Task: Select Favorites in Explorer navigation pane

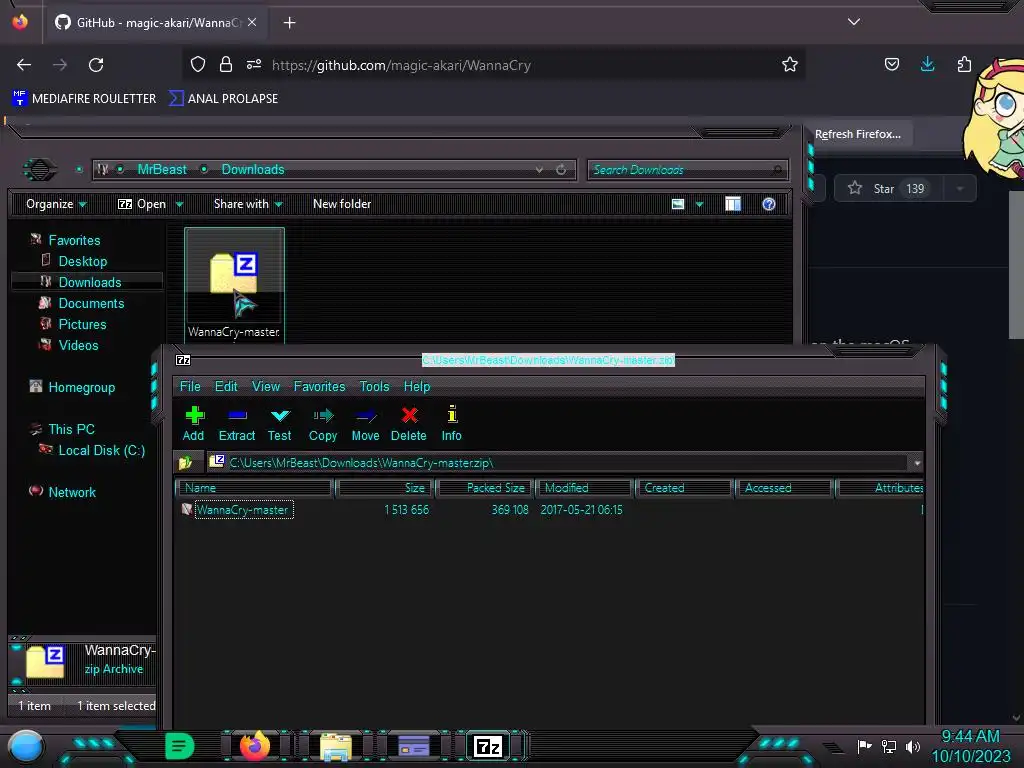Action: click(74, 240)
